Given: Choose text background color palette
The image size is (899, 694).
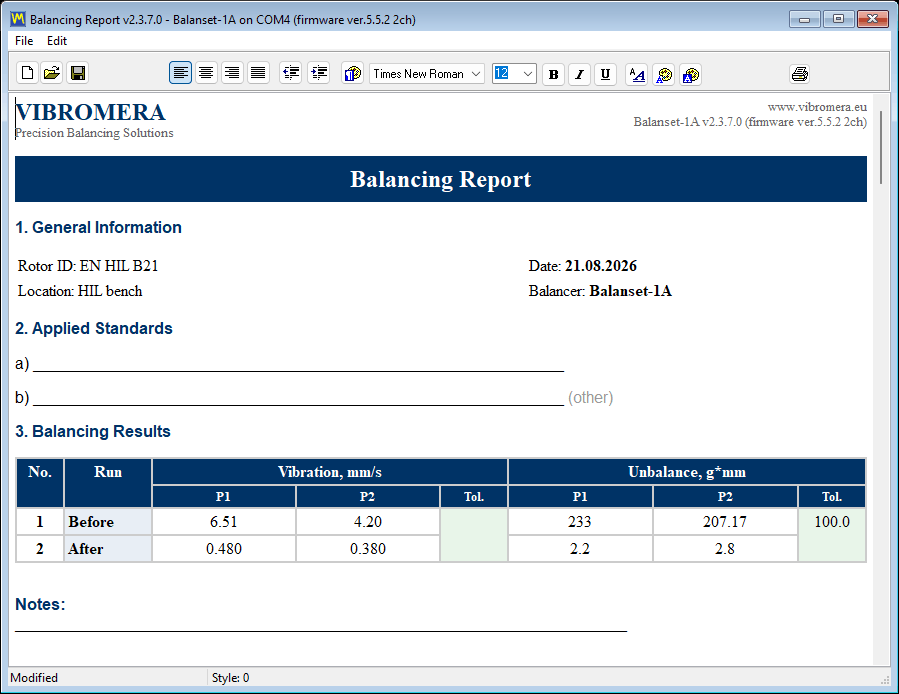Looking at the screenshot, I should pyautogui.click(x=690, y=74).
